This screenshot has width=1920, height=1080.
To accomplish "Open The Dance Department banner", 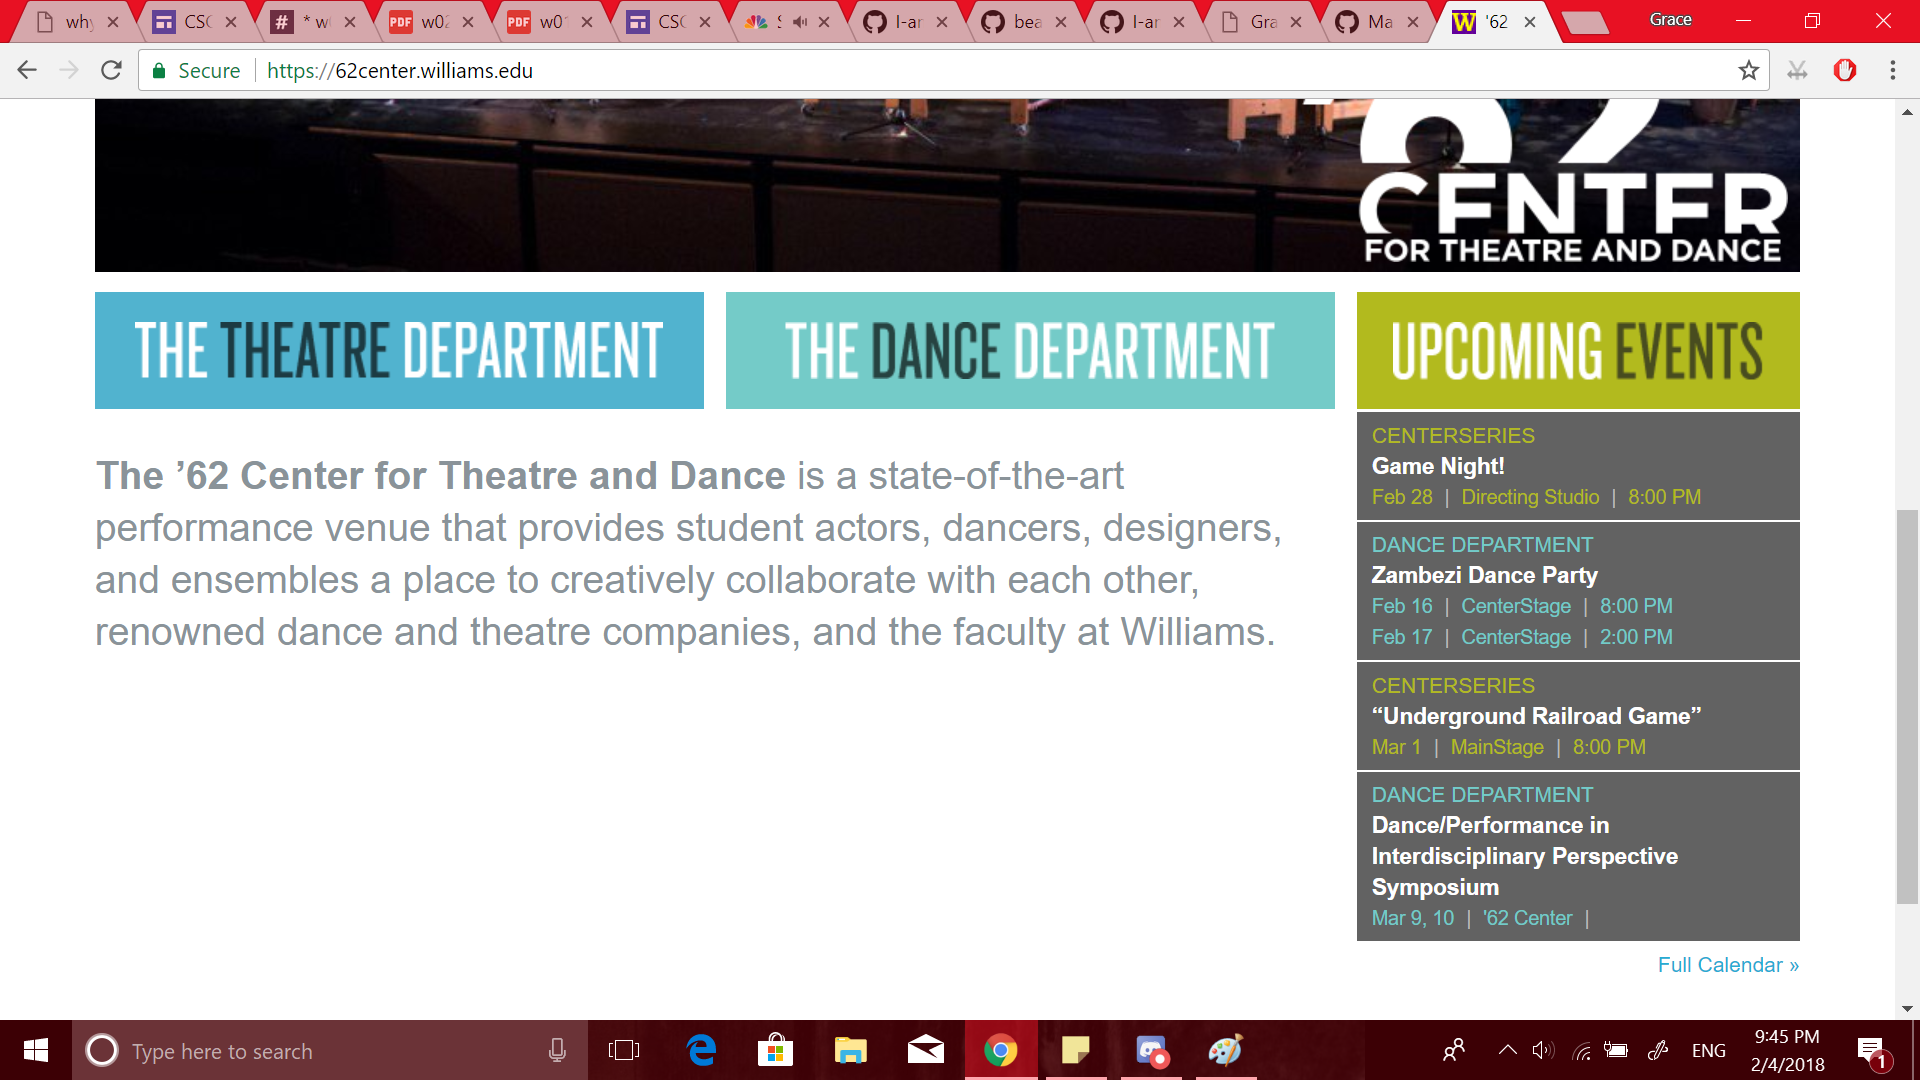I will (x=1030, y=350).
